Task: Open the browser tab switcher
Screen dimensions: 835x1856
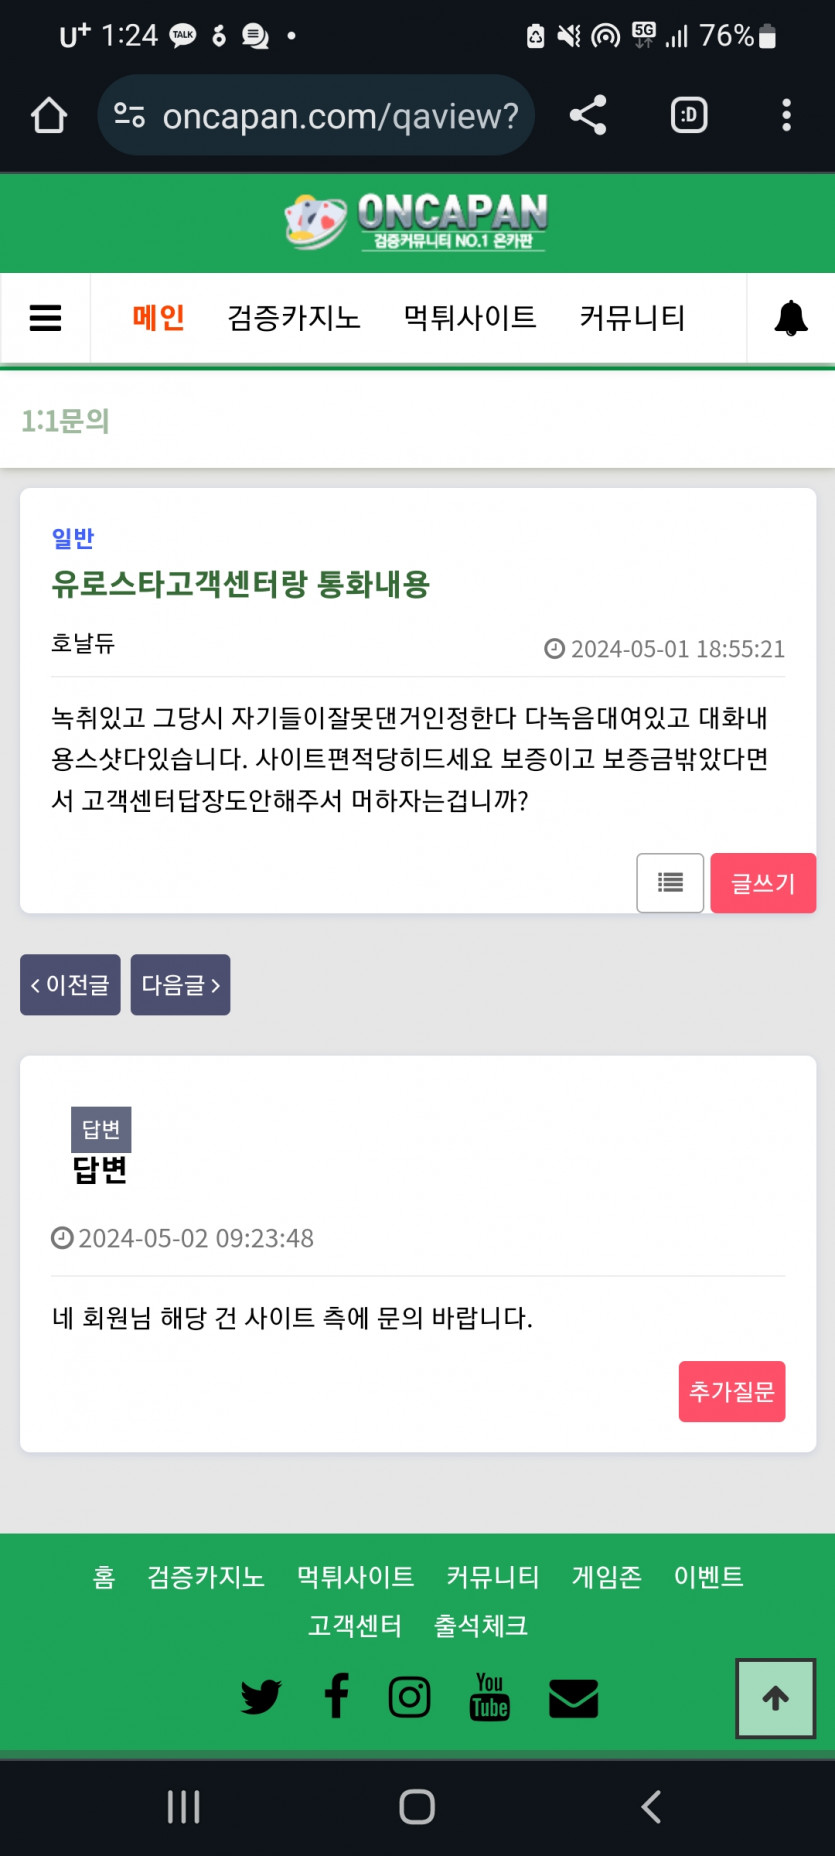Action: click(x=689, y=116)
